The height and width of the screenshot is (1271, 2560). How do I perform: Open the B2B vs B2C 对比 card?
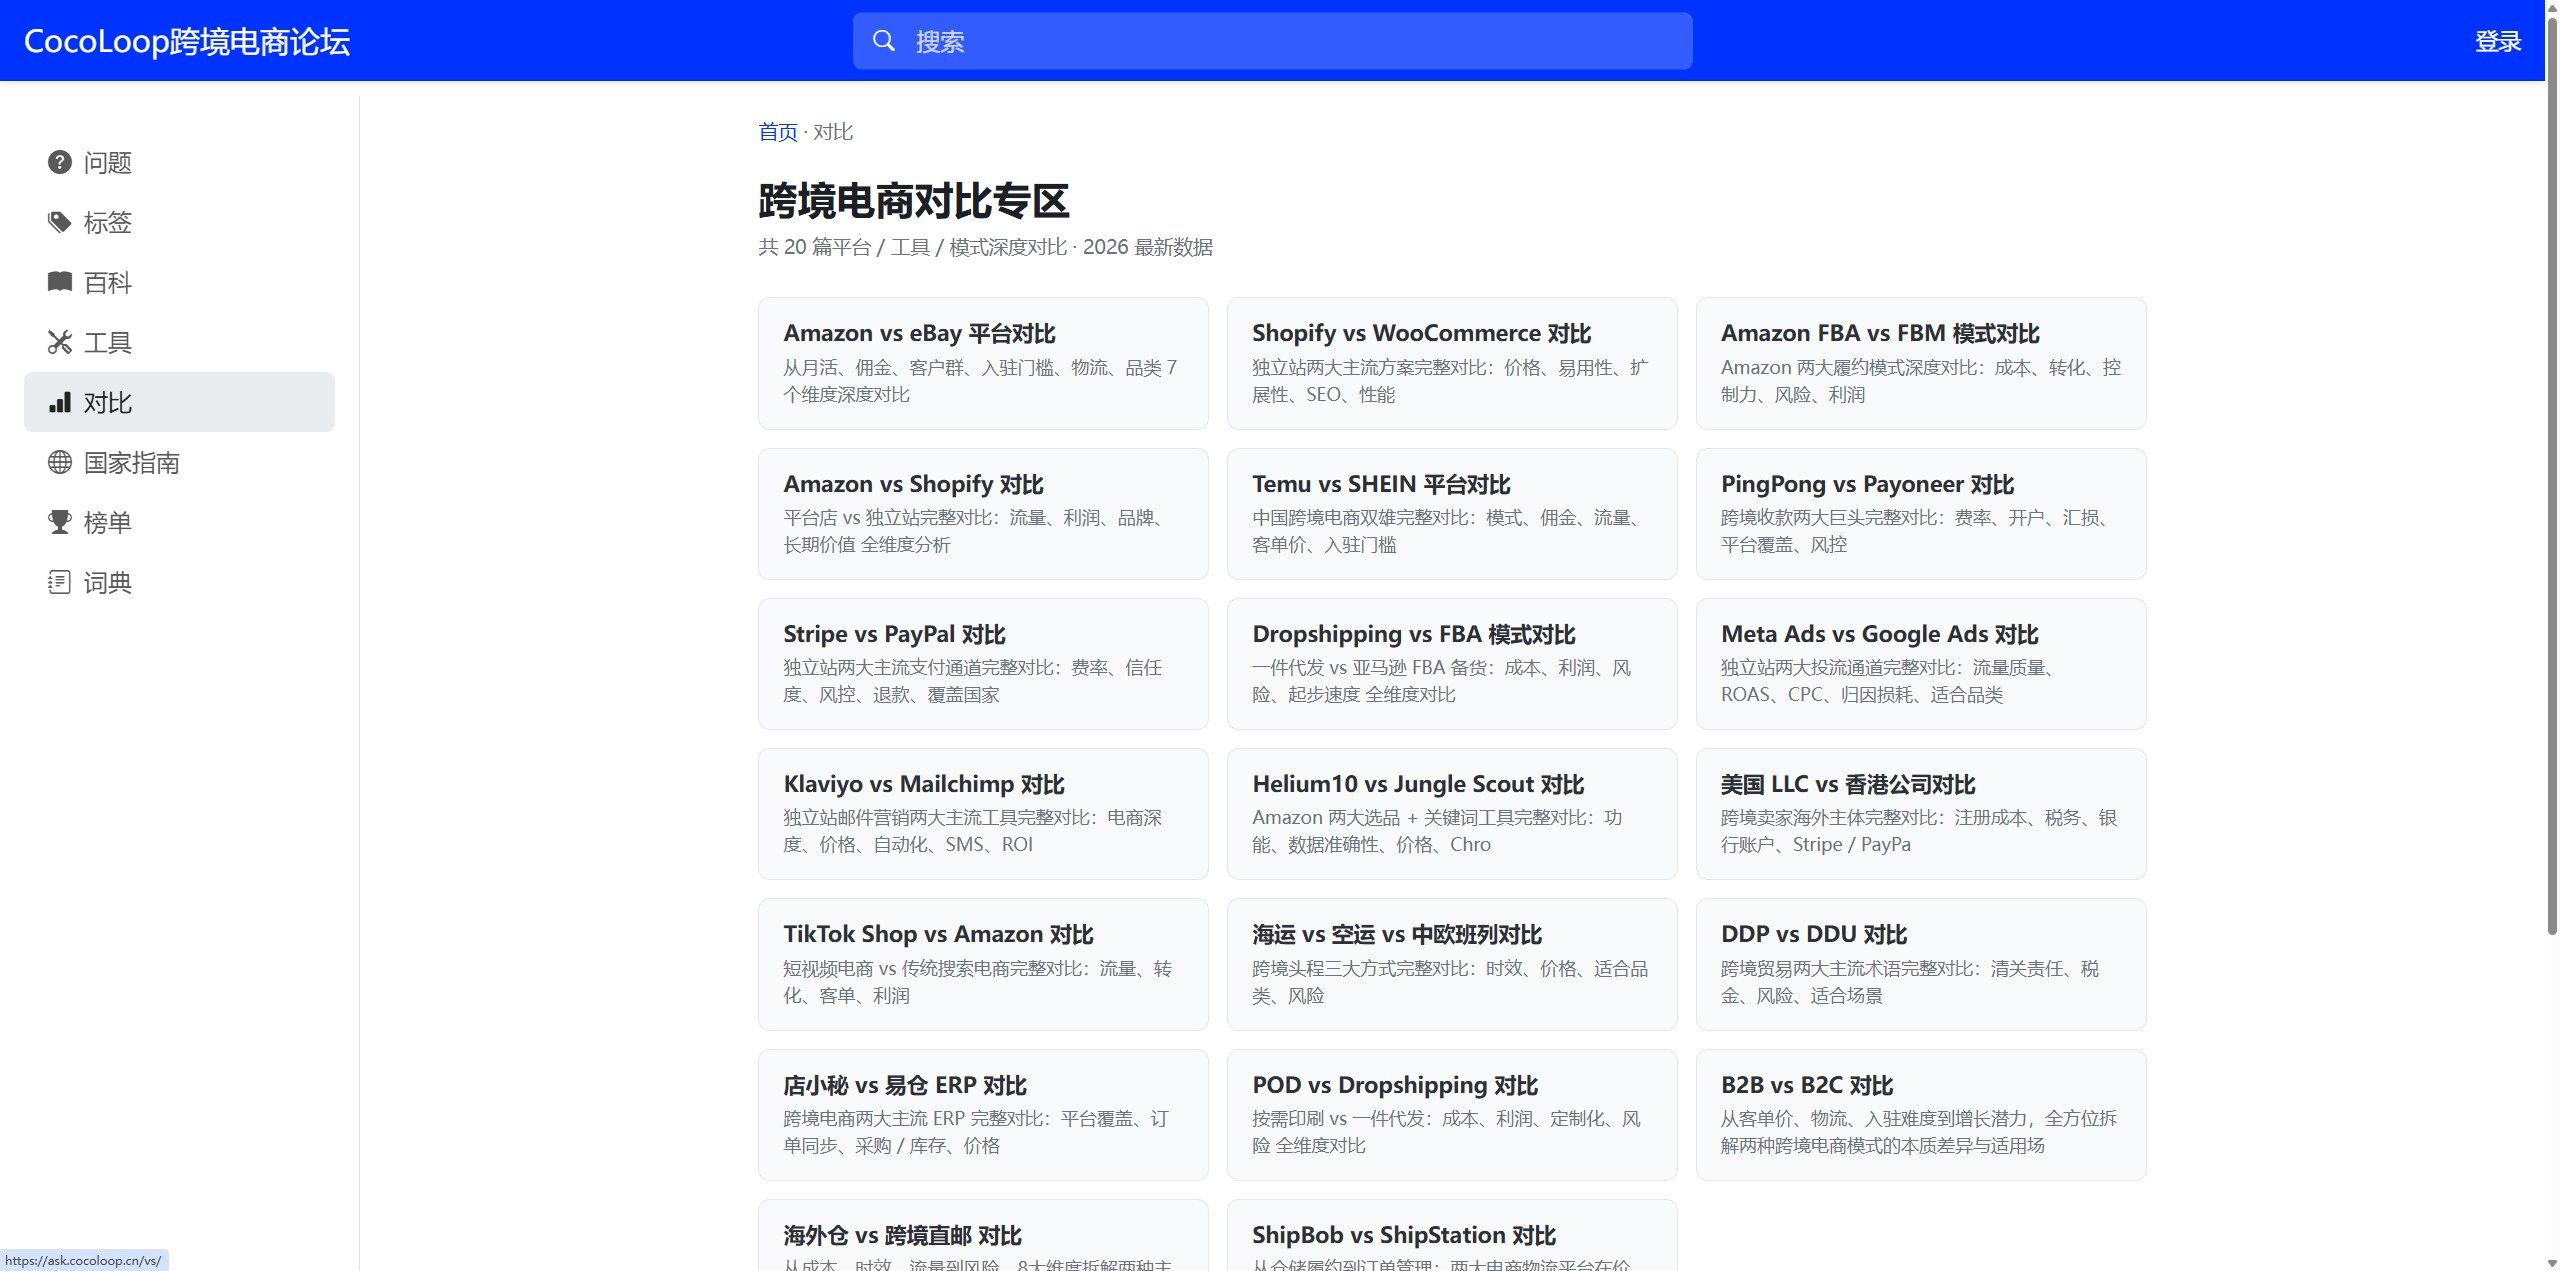coord(1921,1115)
